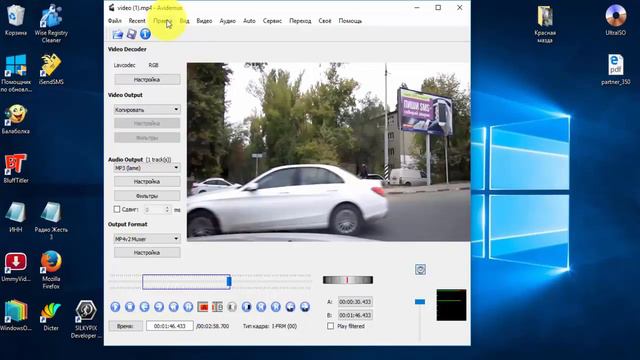
Task: Click the audio level meter display
Action: [451, 305]
